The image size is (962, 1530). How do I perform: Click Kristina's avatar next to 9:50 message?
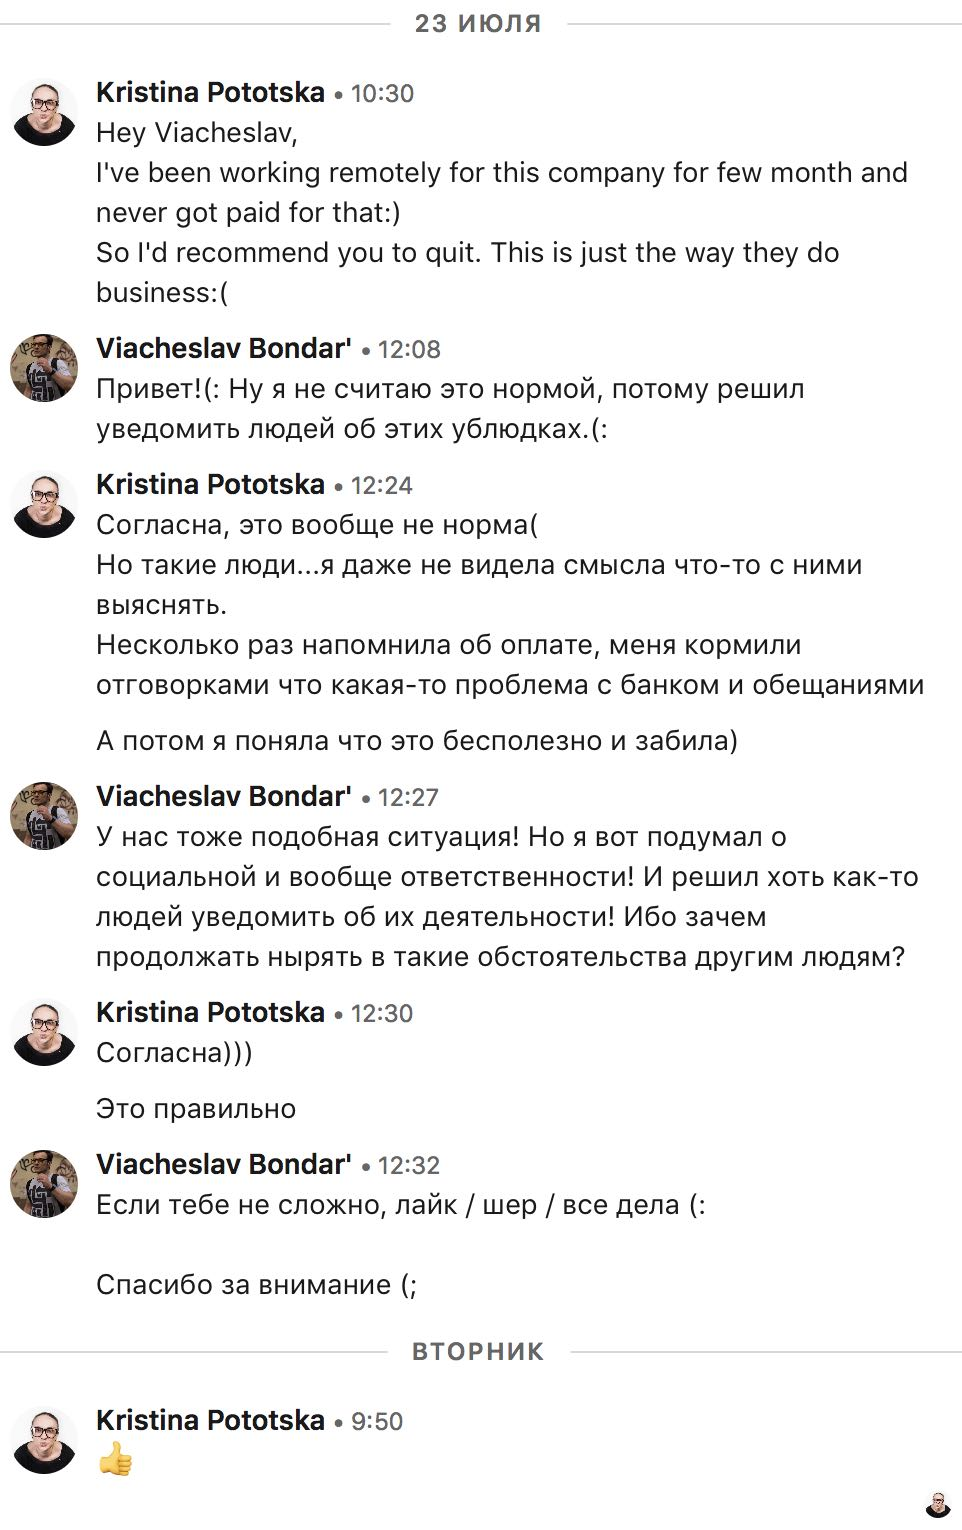click(x=44, y=1440)
